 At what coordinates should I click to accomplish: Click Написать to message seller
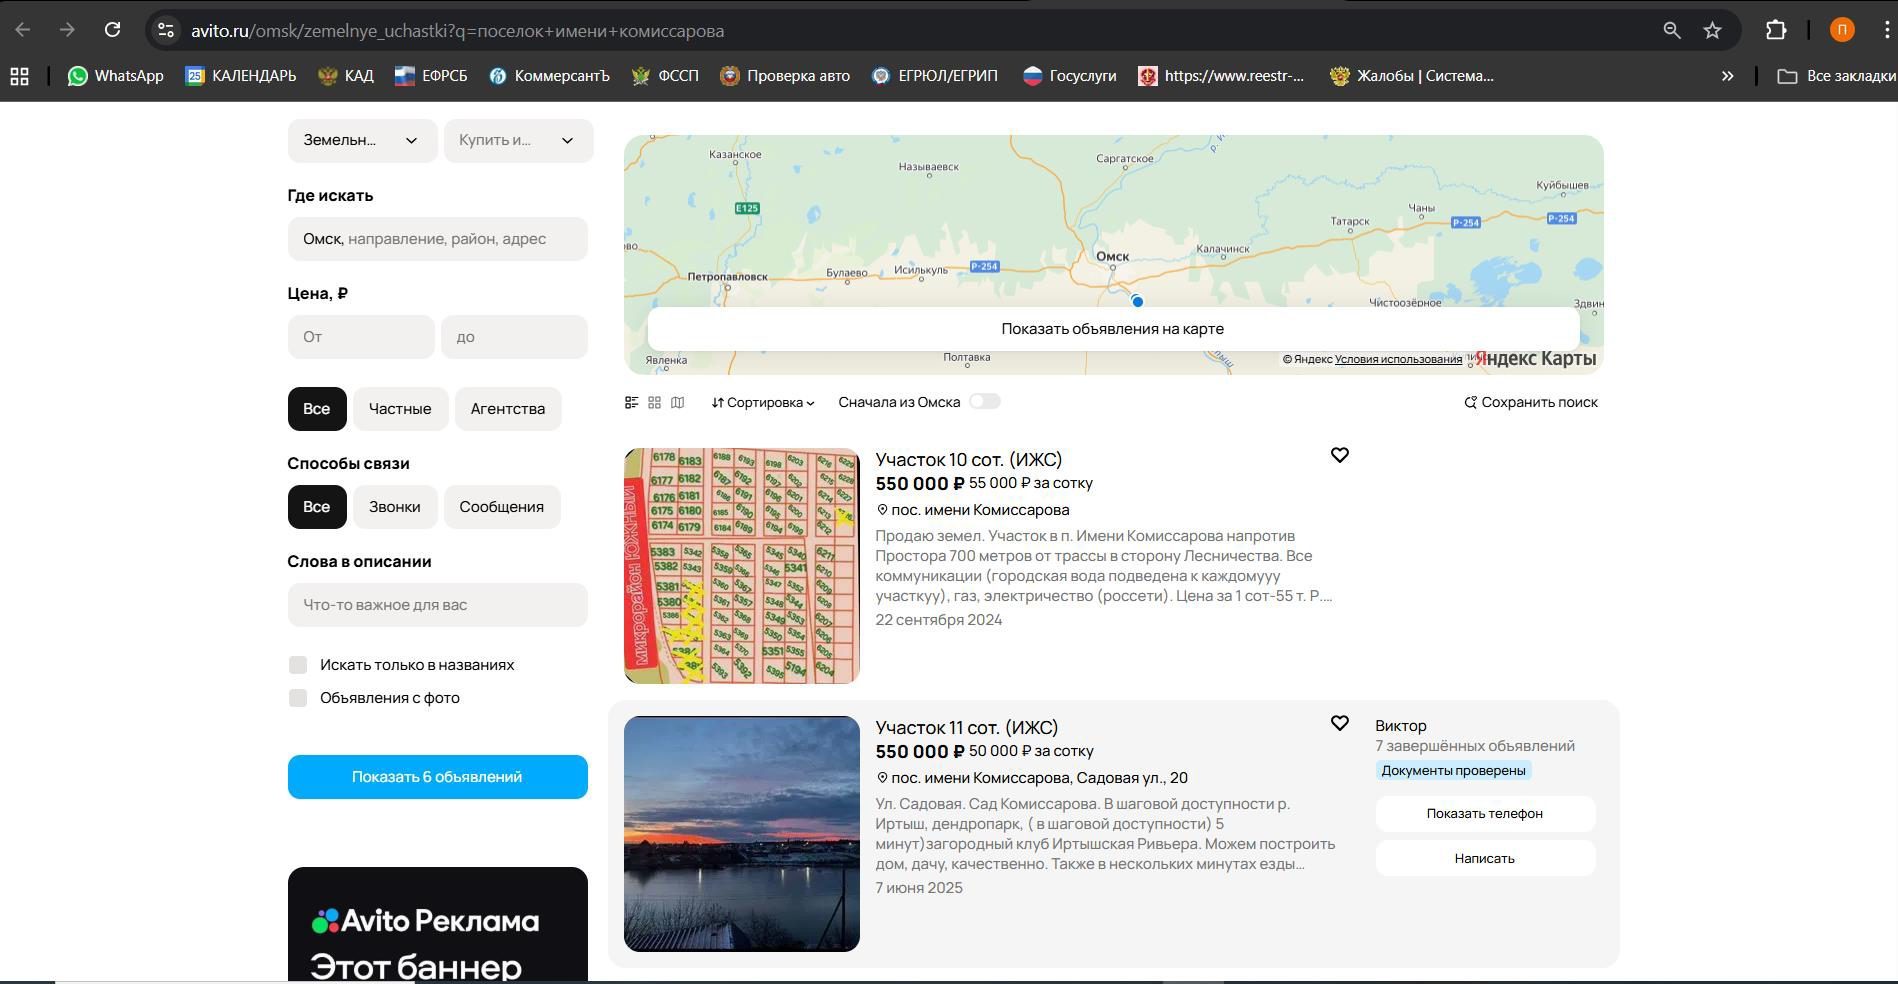pos(1485,859)
